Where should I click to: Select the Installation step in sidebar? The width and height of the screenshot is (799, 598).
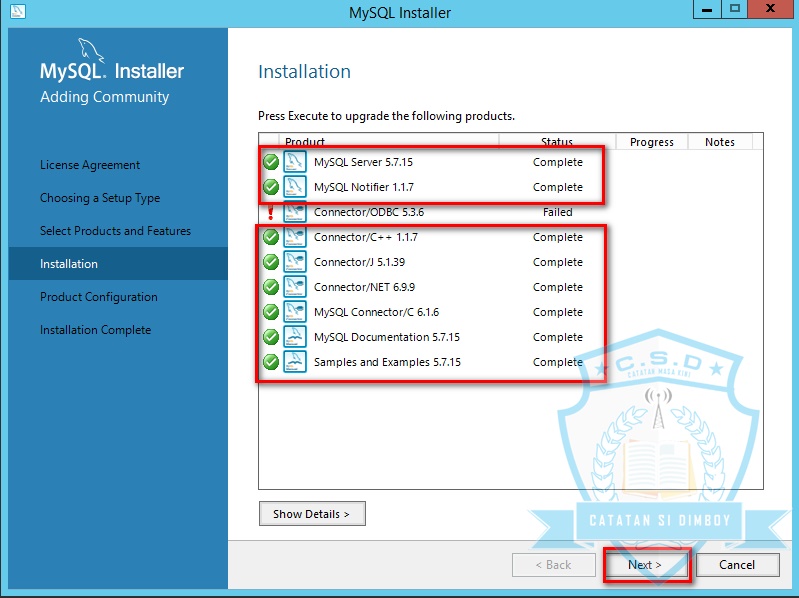[118, 263]
